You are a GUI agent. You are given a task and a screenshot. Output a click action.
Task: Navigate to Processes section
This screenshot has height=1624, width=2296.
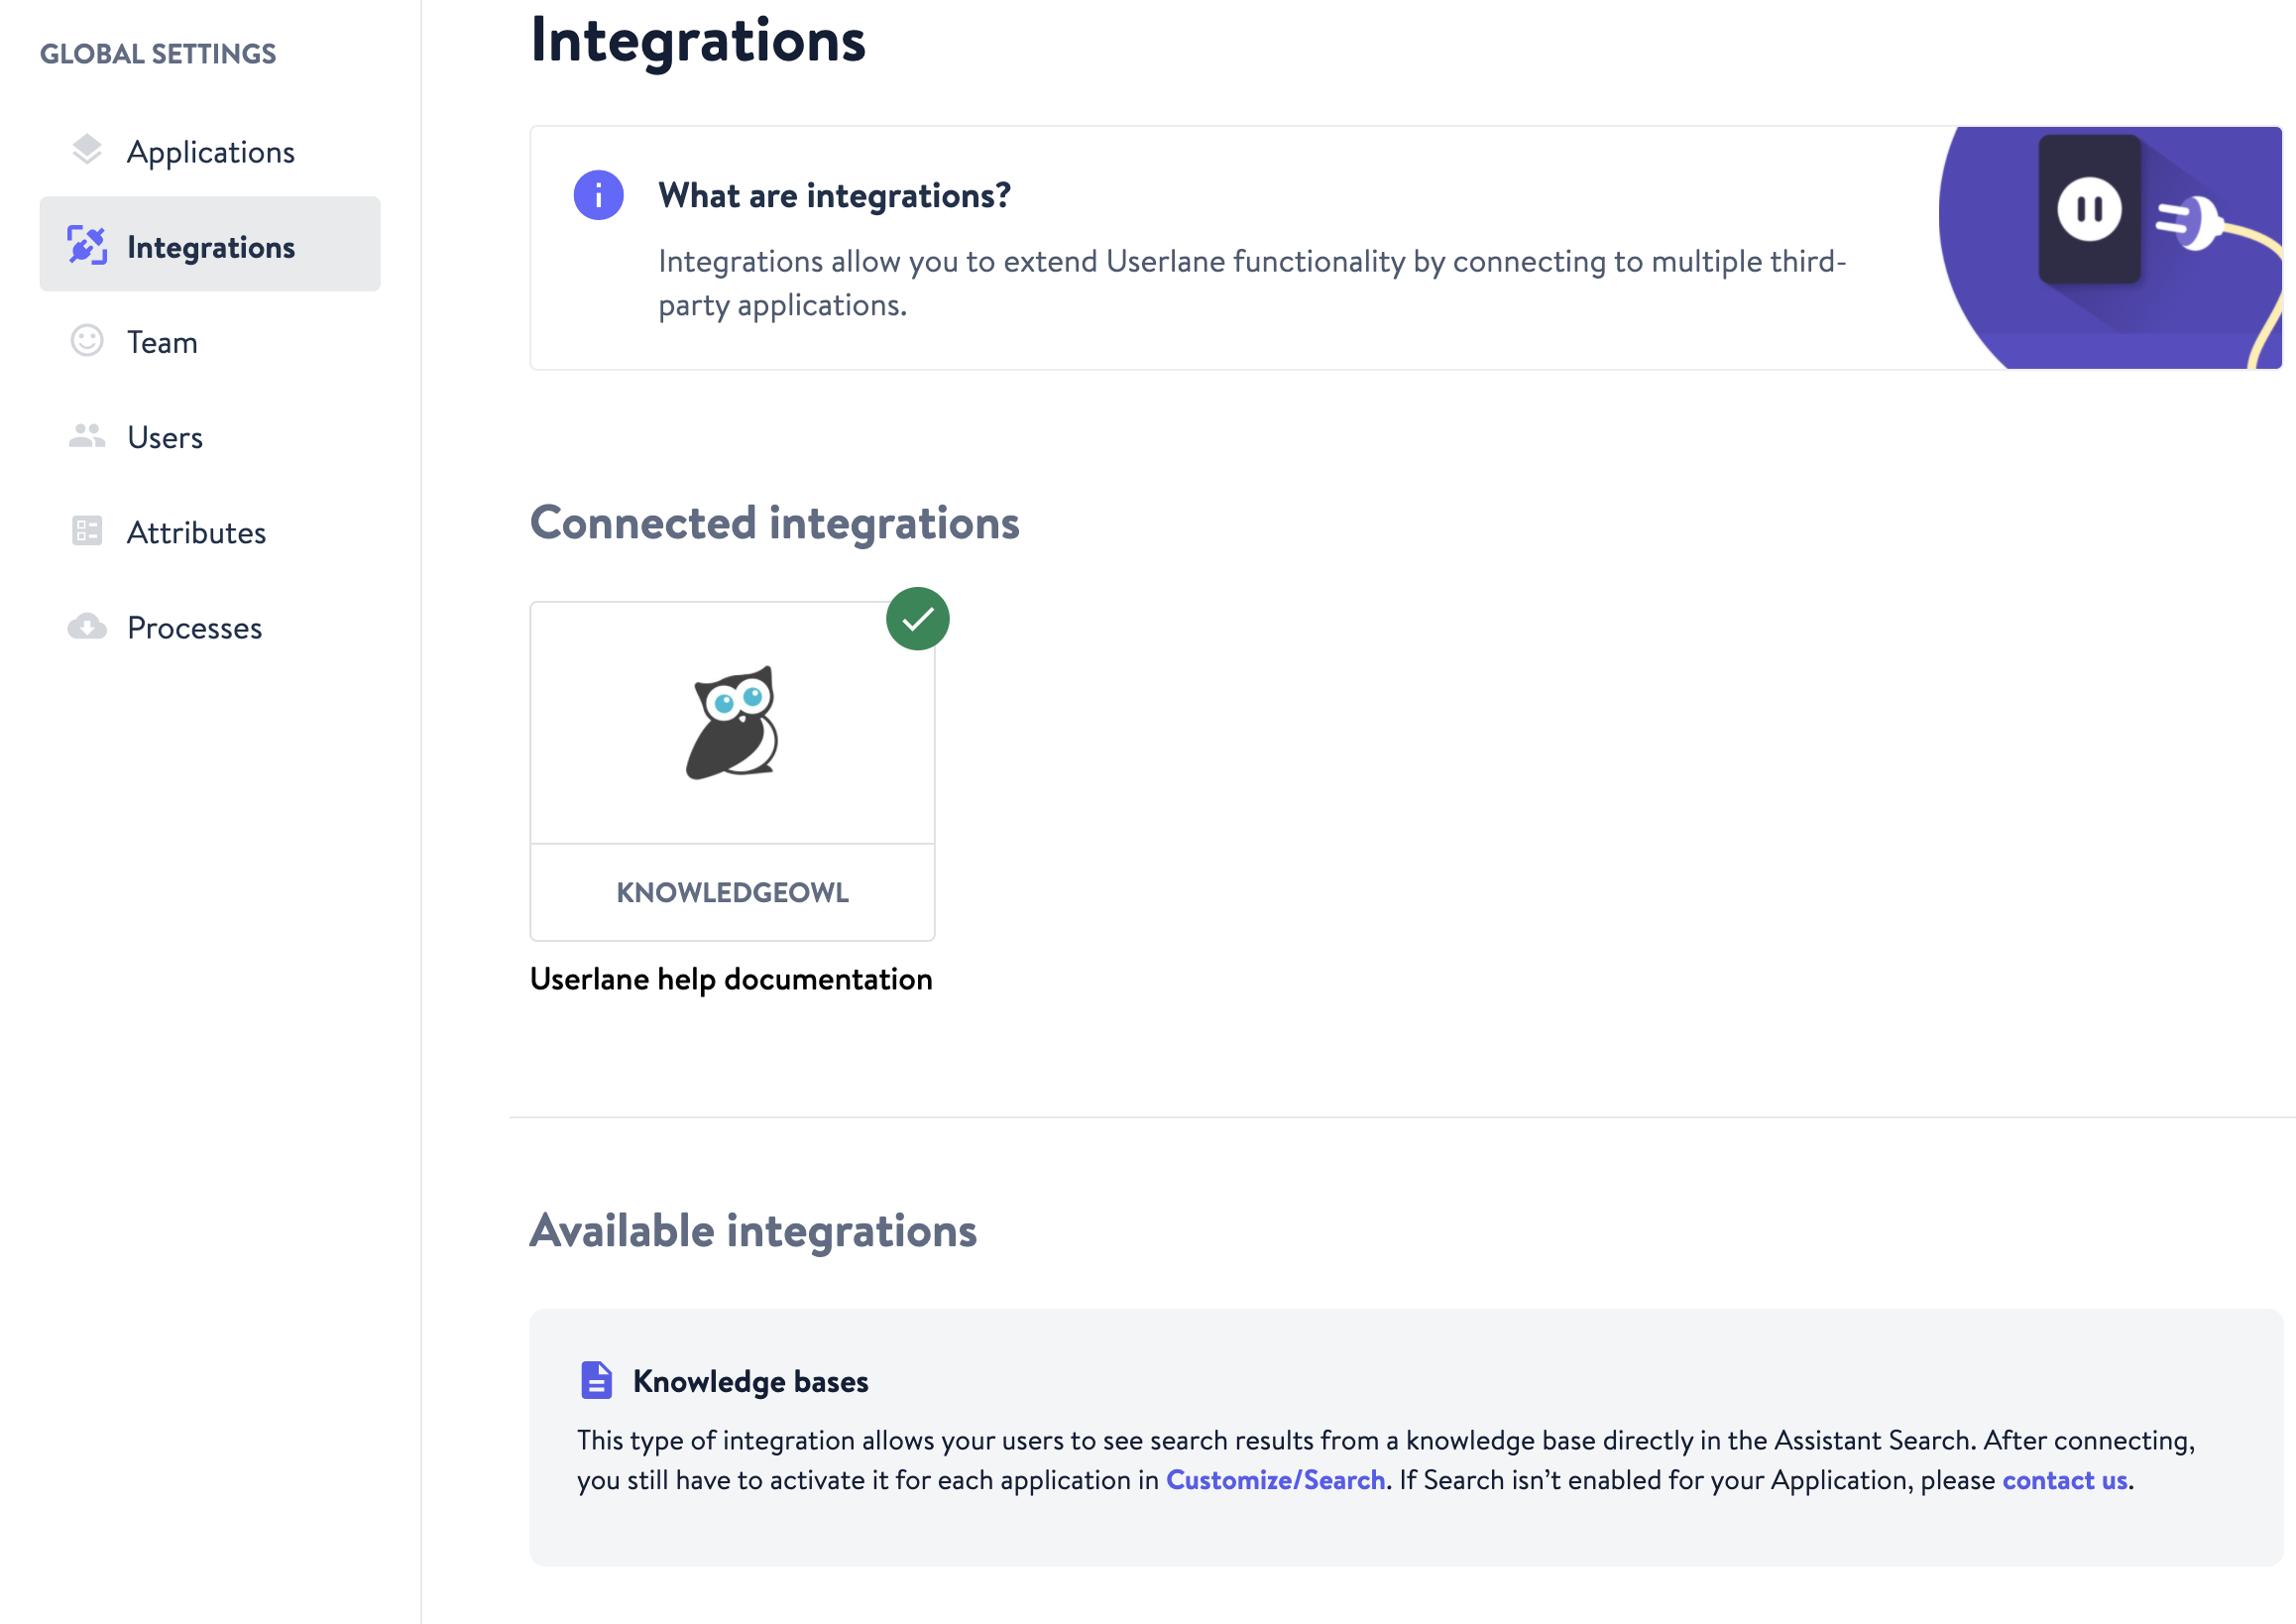point(194,628)
